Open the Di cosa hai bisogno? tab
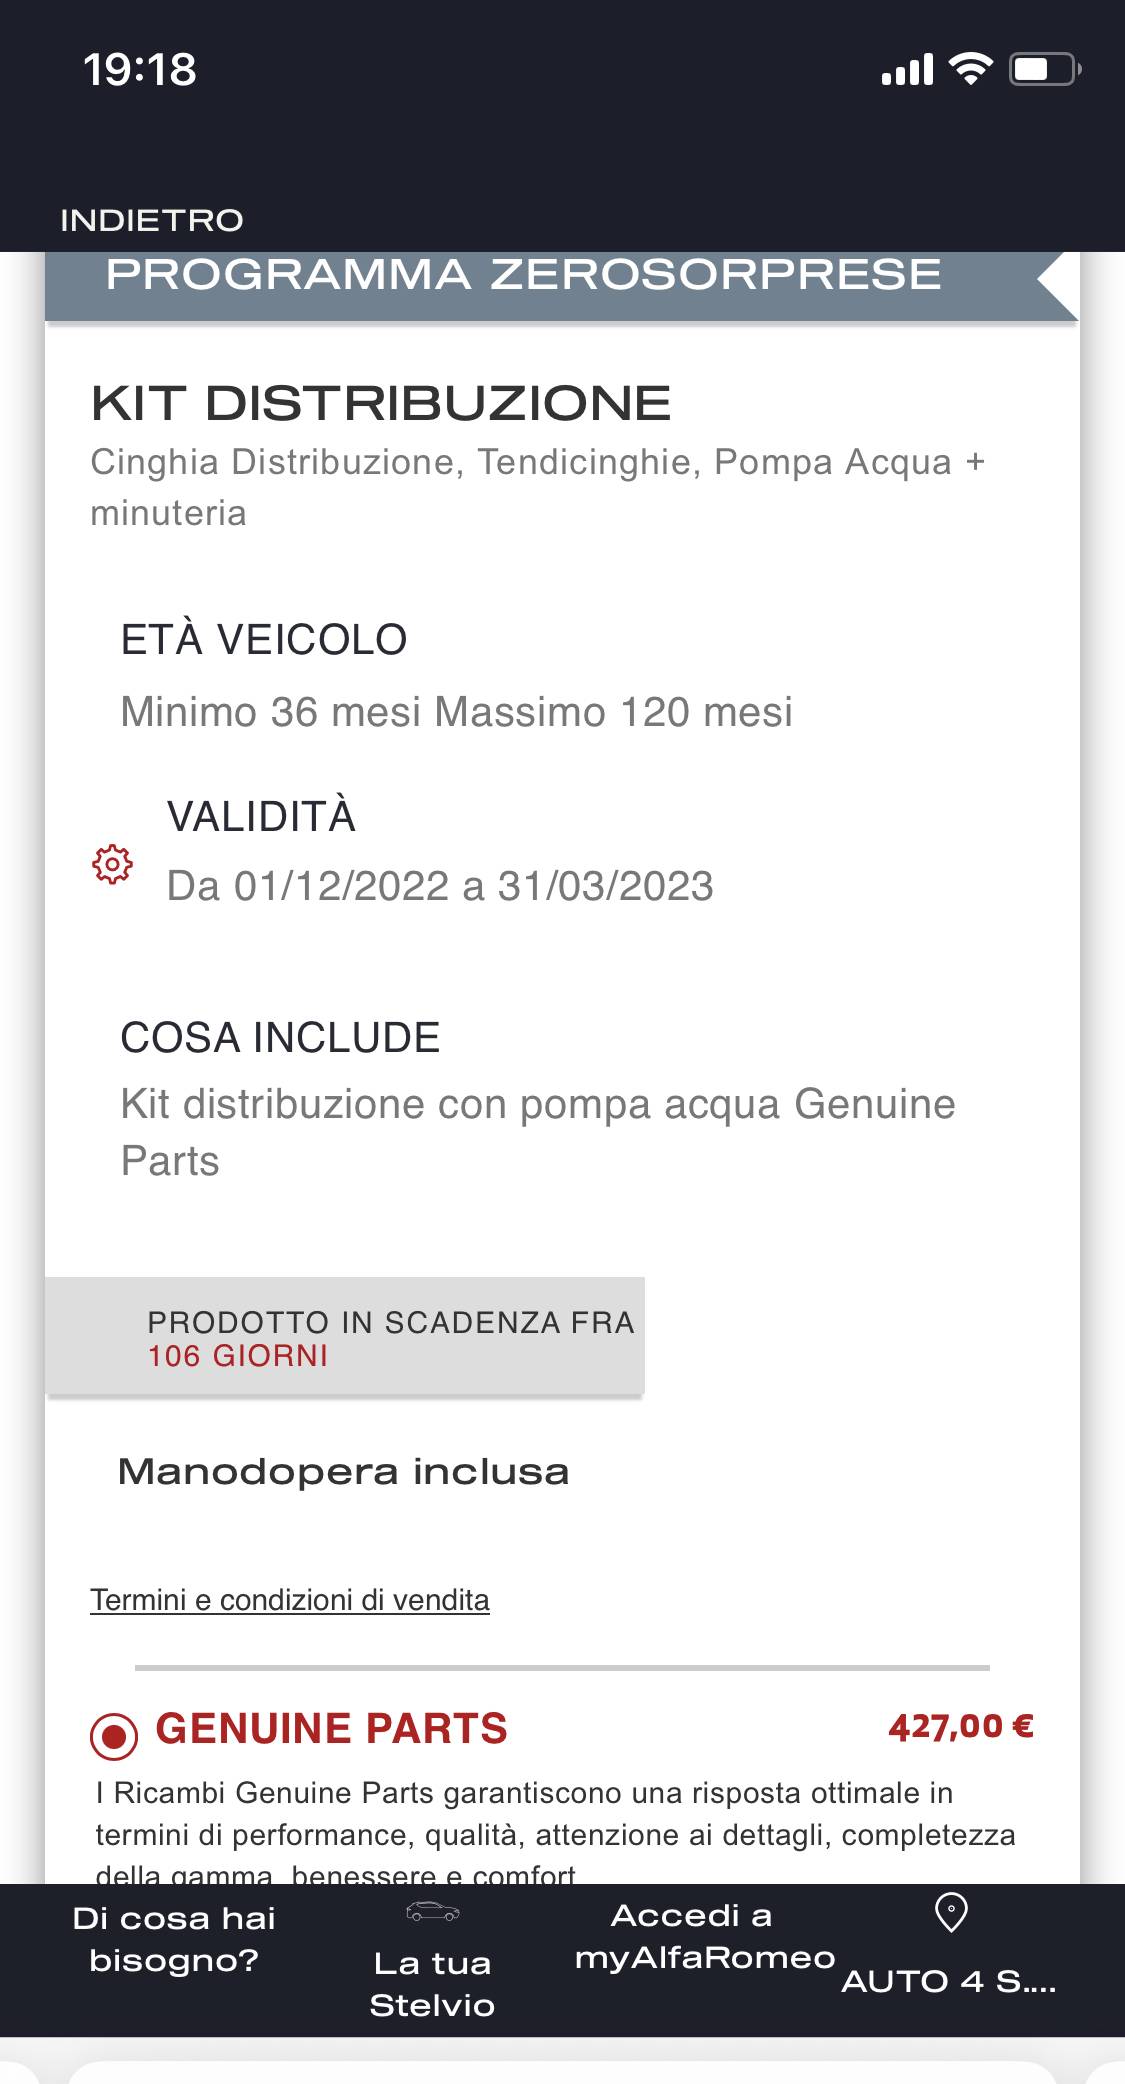The image size is (1125, 2084). pos(174,1939)
